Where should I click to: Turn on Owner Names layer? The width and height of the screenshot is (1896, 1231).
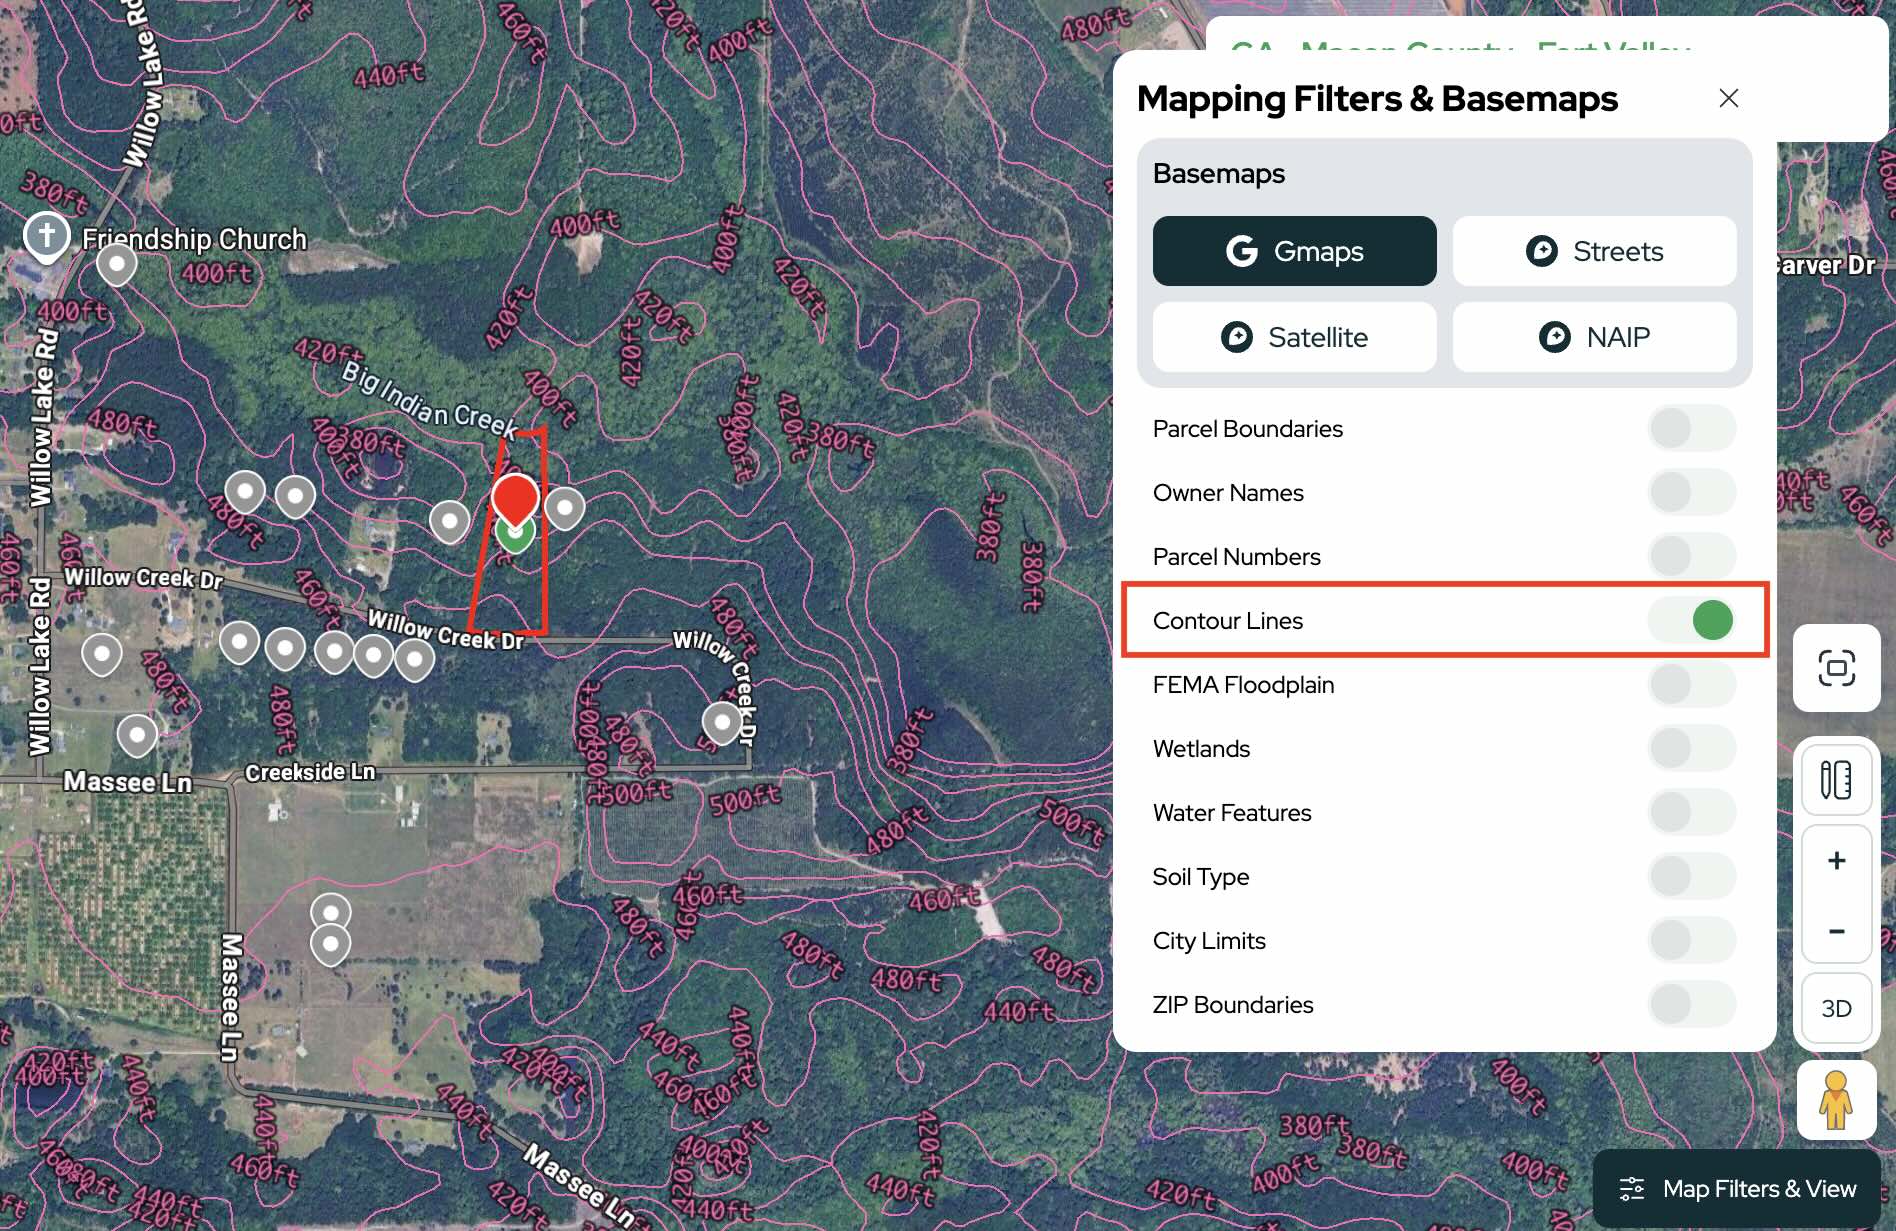tap(1691, 492)
